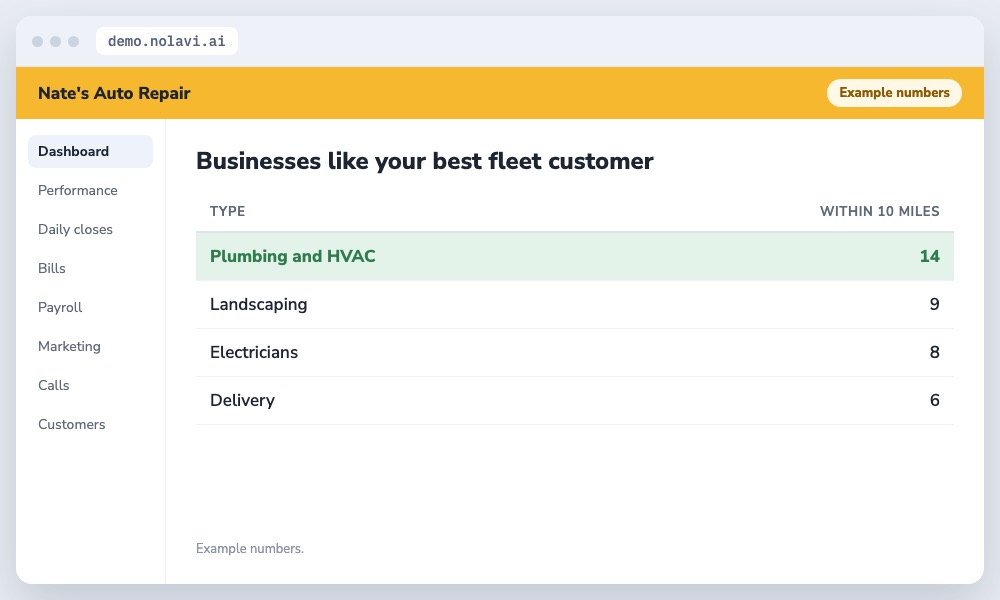Select the Delivery row label

pyautogui.click(x=242, y=400)
